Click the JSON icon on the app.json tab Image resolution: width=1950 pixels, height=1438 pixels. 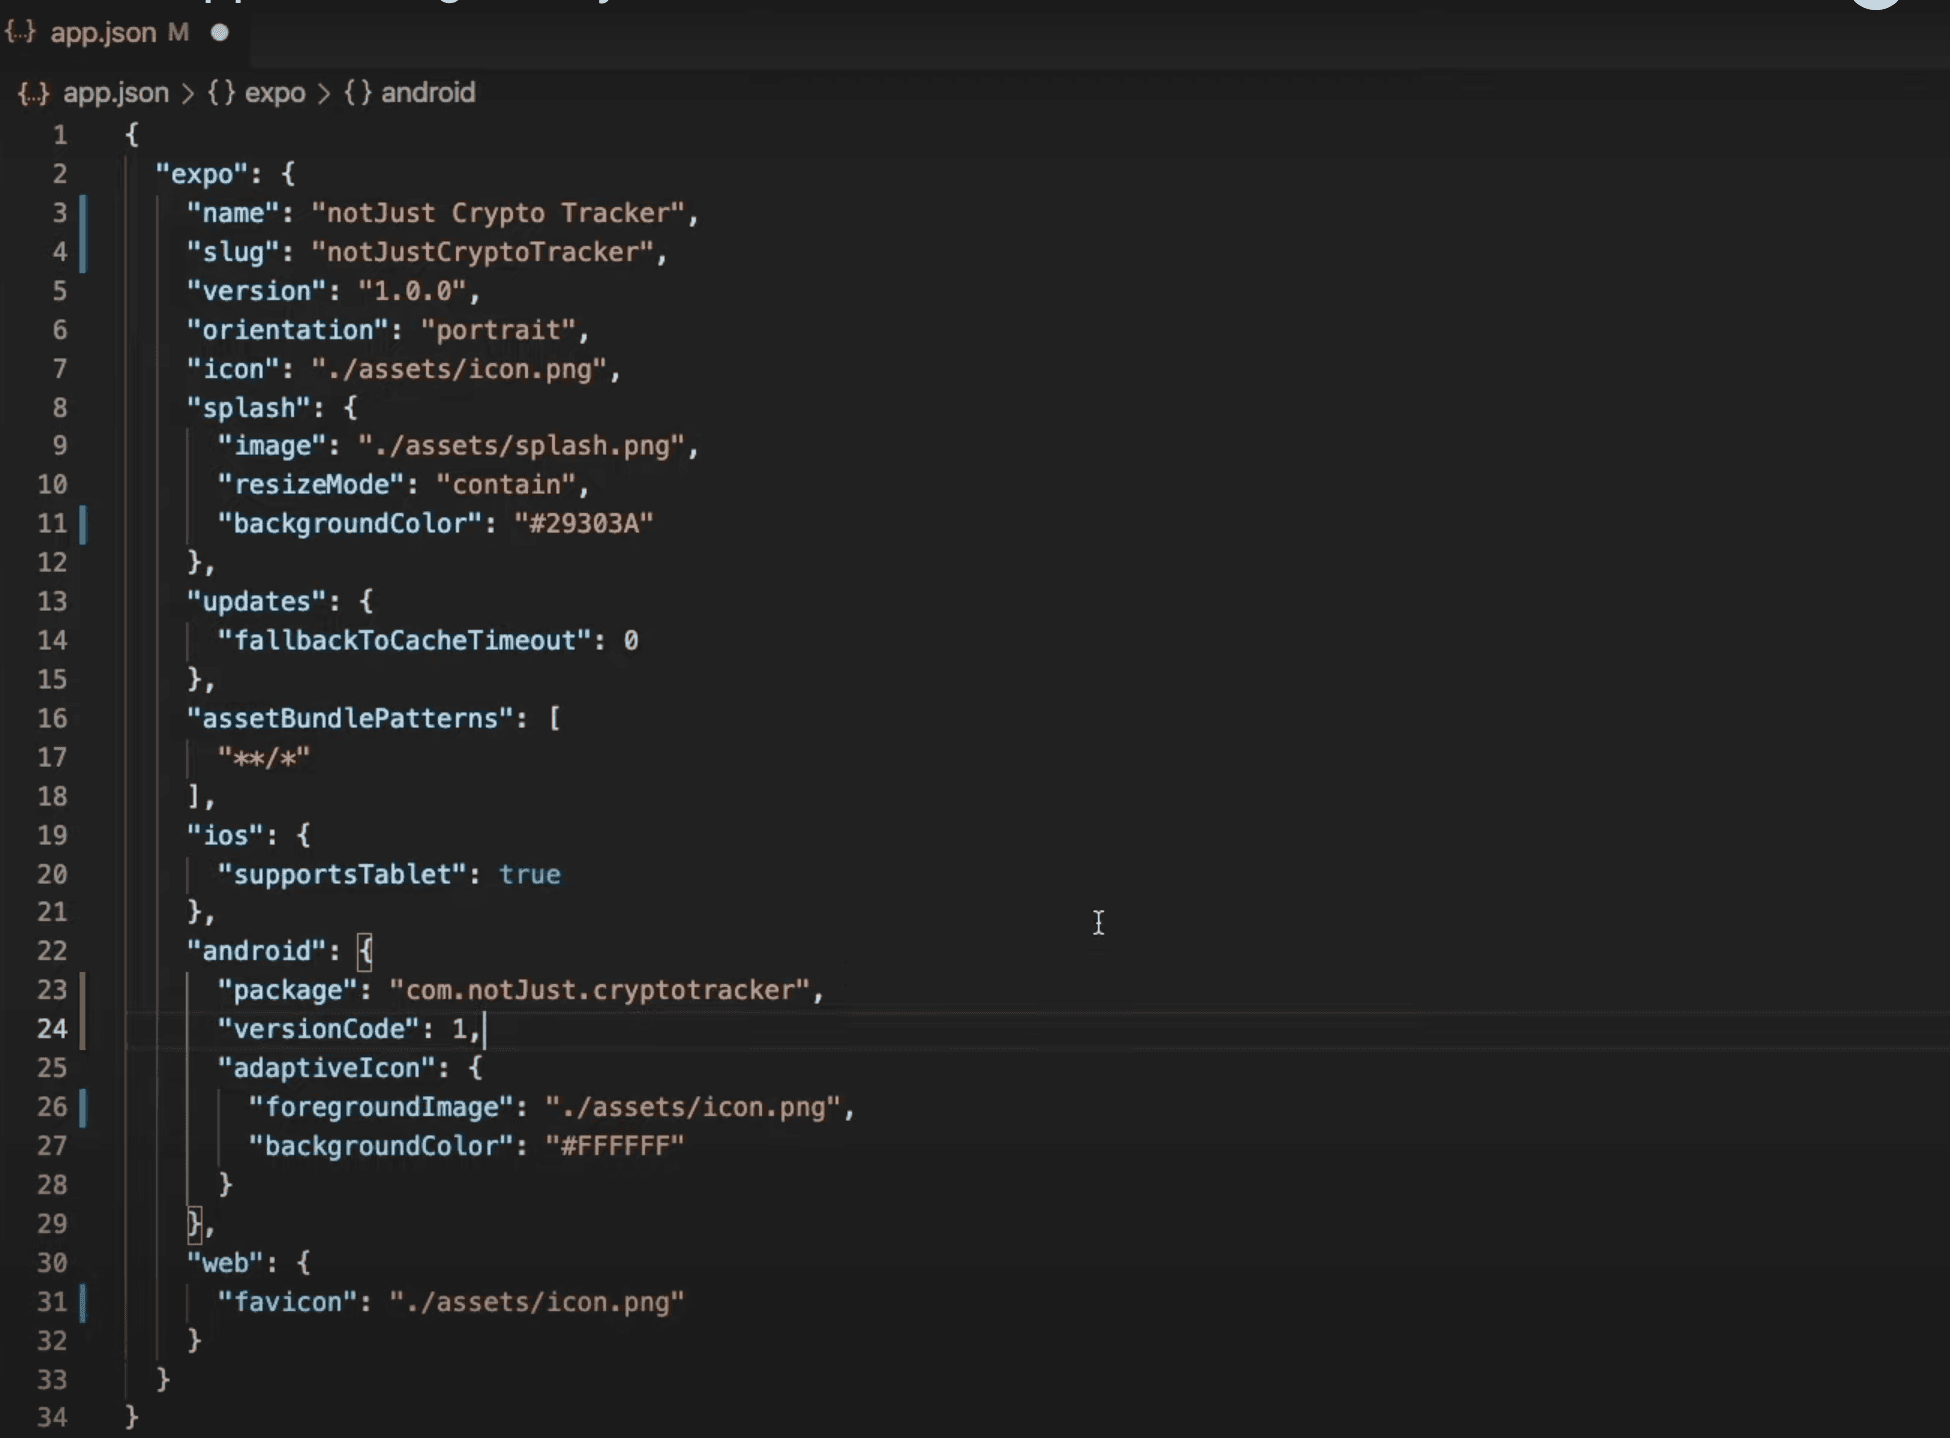click(x=20, y=32)
